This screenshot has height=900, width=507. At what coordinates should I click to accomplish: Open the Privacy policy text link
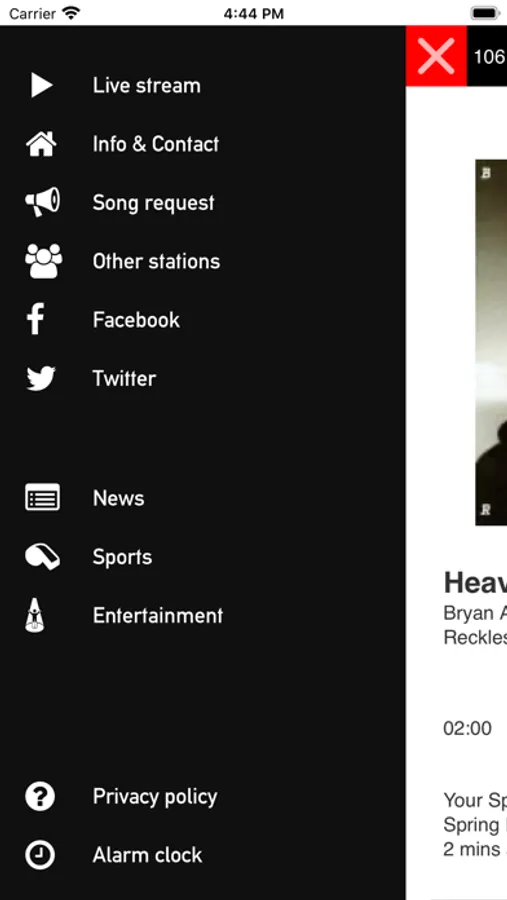coord(155,797)
